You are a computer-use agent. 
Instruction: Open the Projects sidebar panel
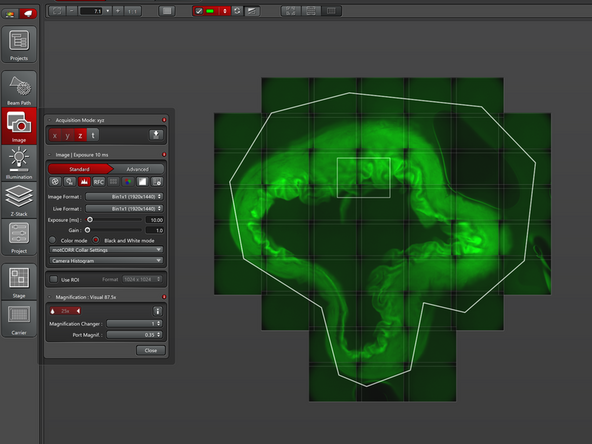(19, 44)
